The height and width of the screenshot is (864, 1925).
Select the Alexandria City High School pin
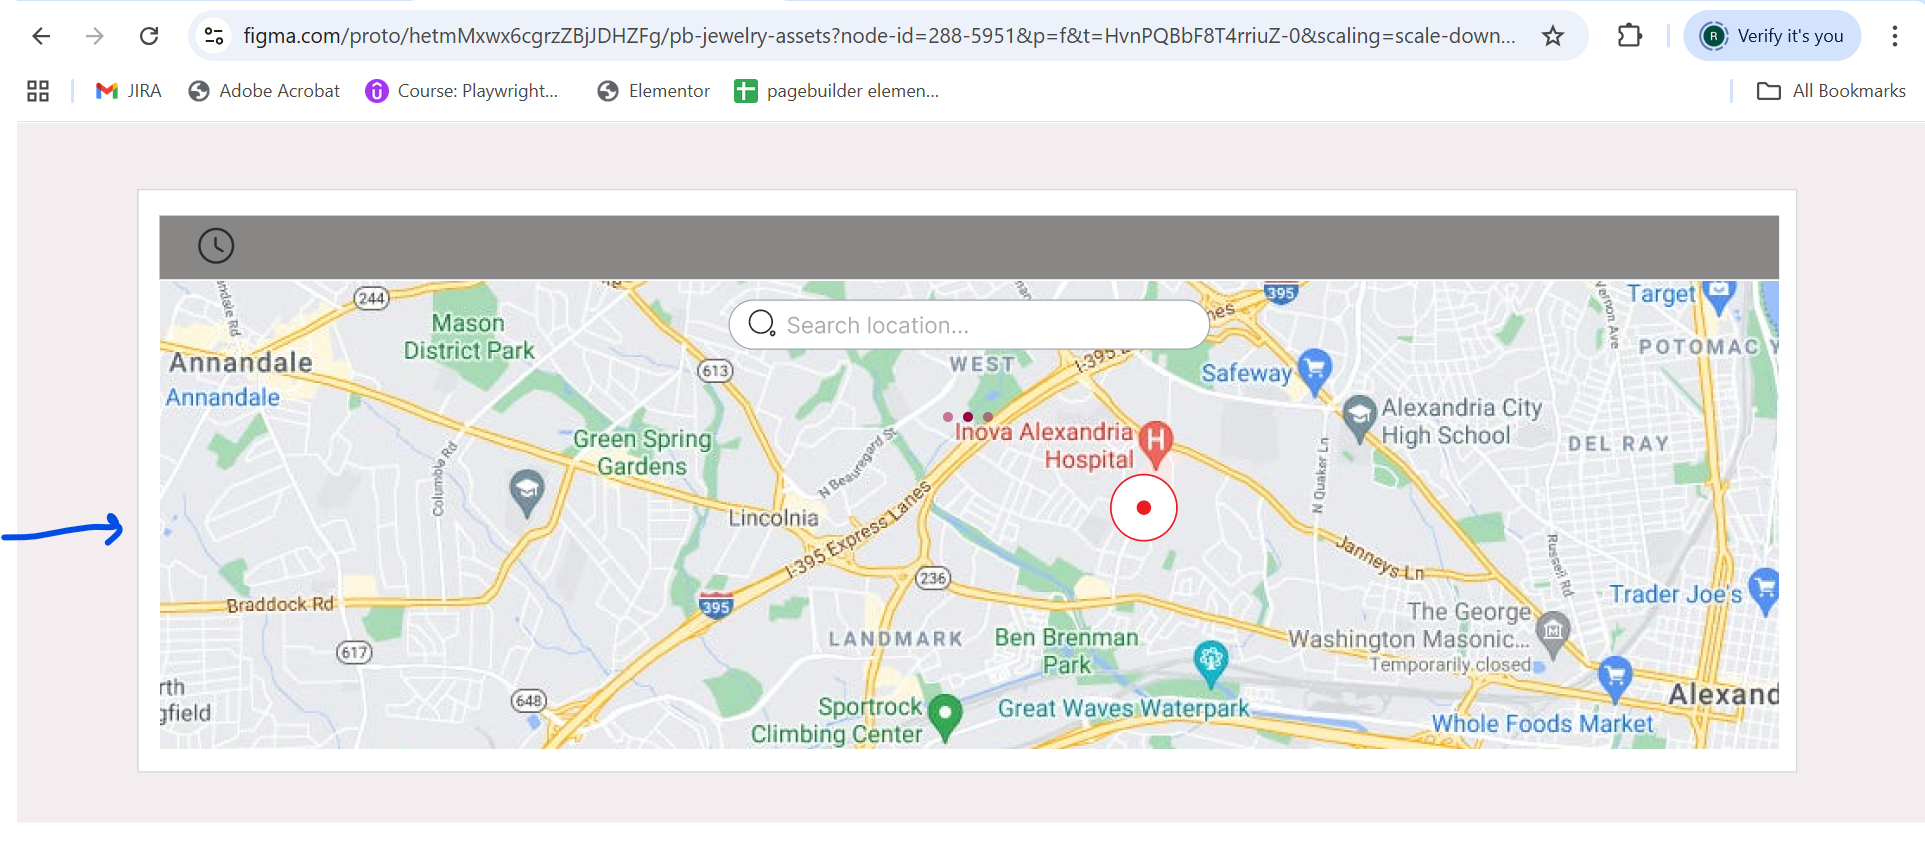point(1359,418)
